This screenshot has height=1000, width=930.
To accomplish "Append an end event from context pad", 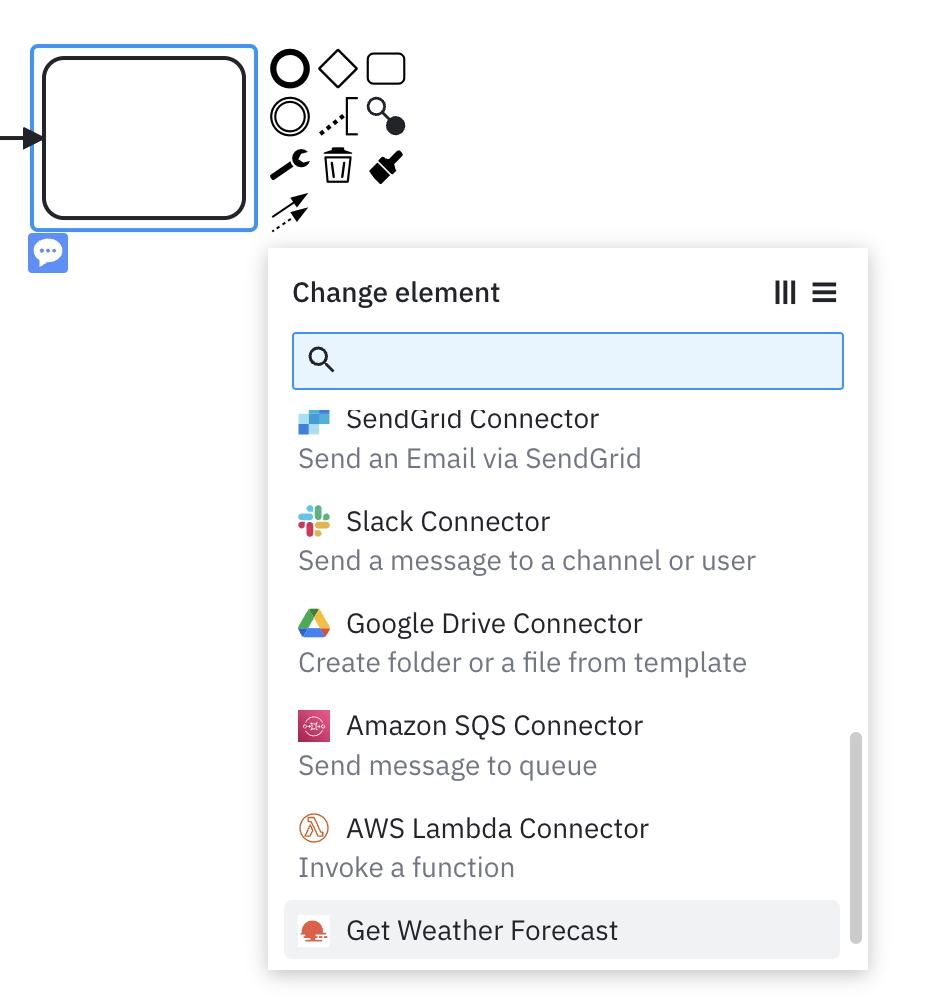I will coord(290,68).
